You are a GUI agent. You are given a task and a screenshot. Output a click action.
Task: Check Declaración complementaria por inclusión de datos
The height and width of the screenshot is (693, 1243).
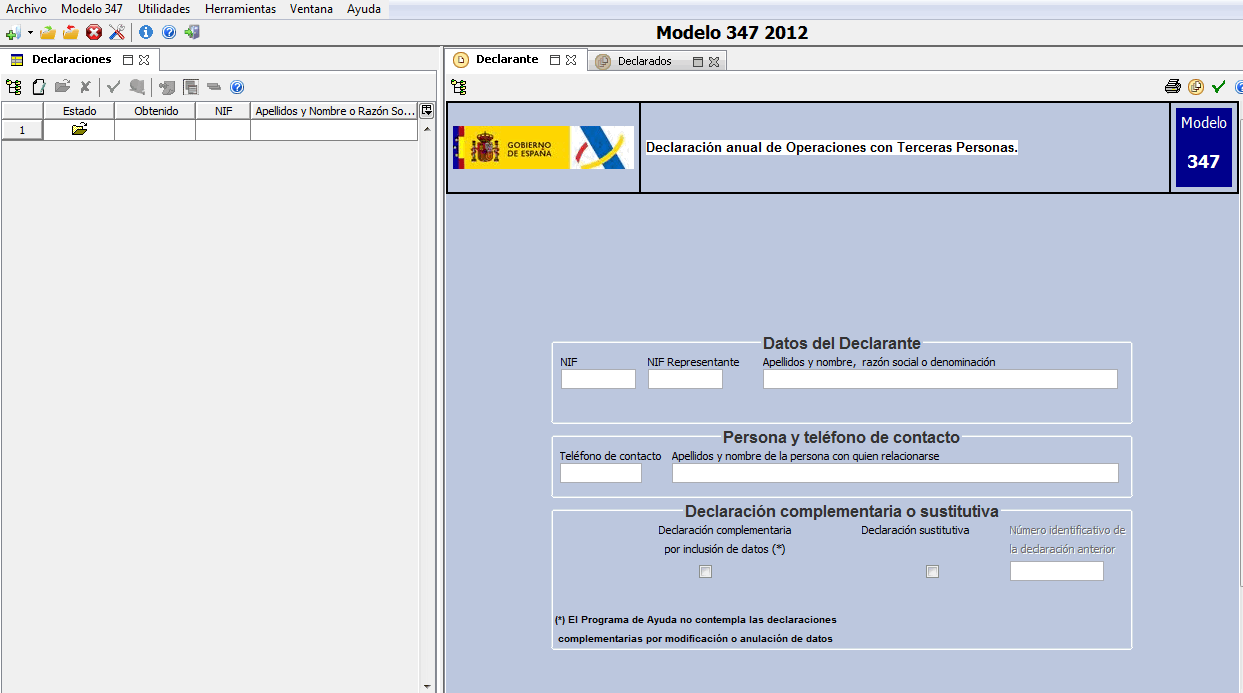706,572
